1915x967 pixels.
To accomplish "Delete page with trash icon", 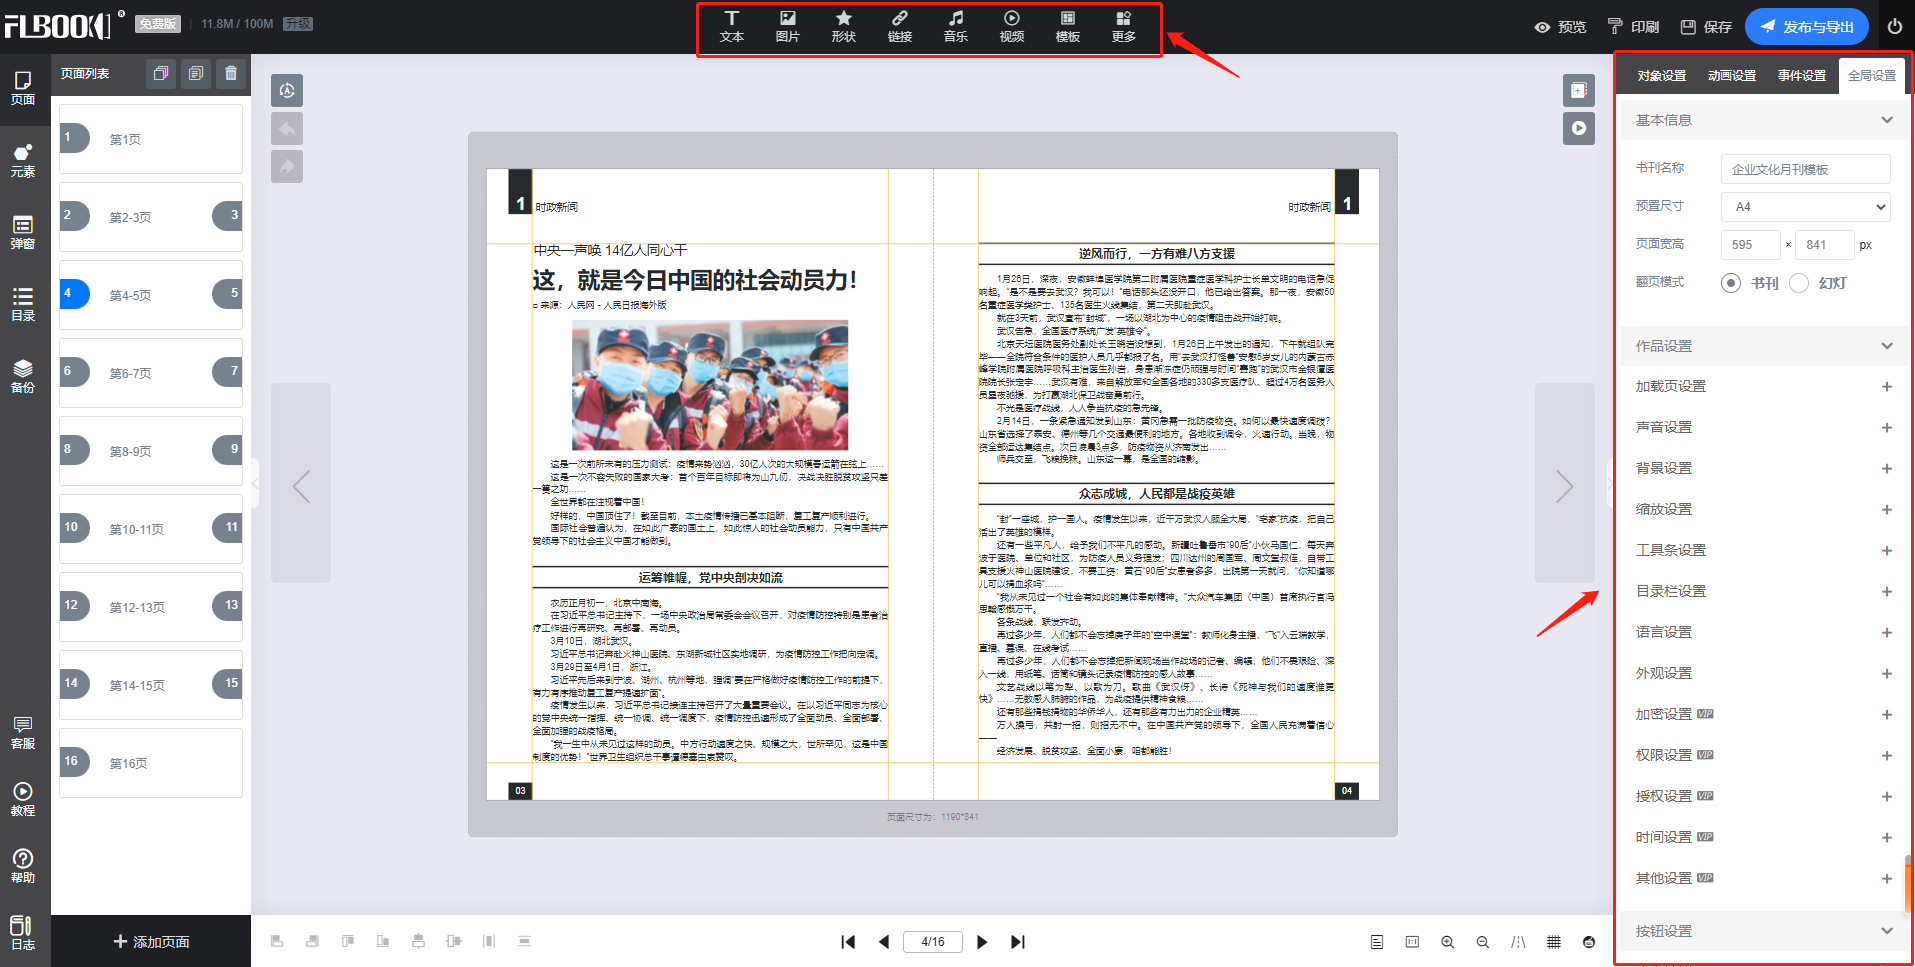I will [231, 73].
